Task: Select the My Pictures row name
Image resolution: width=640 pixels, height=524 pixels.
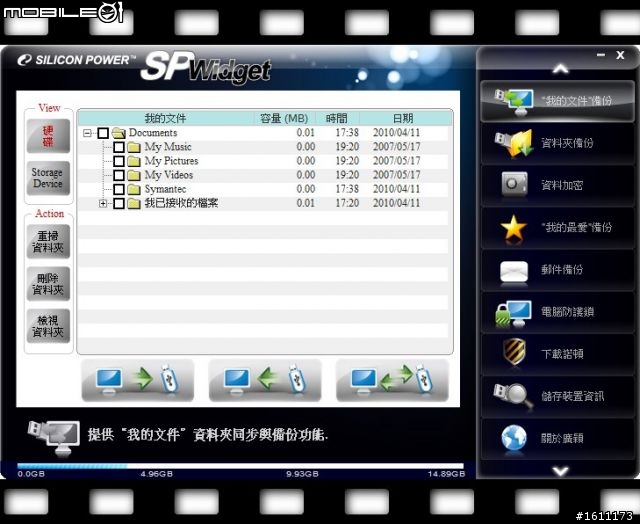Action: tap(171, 161)
